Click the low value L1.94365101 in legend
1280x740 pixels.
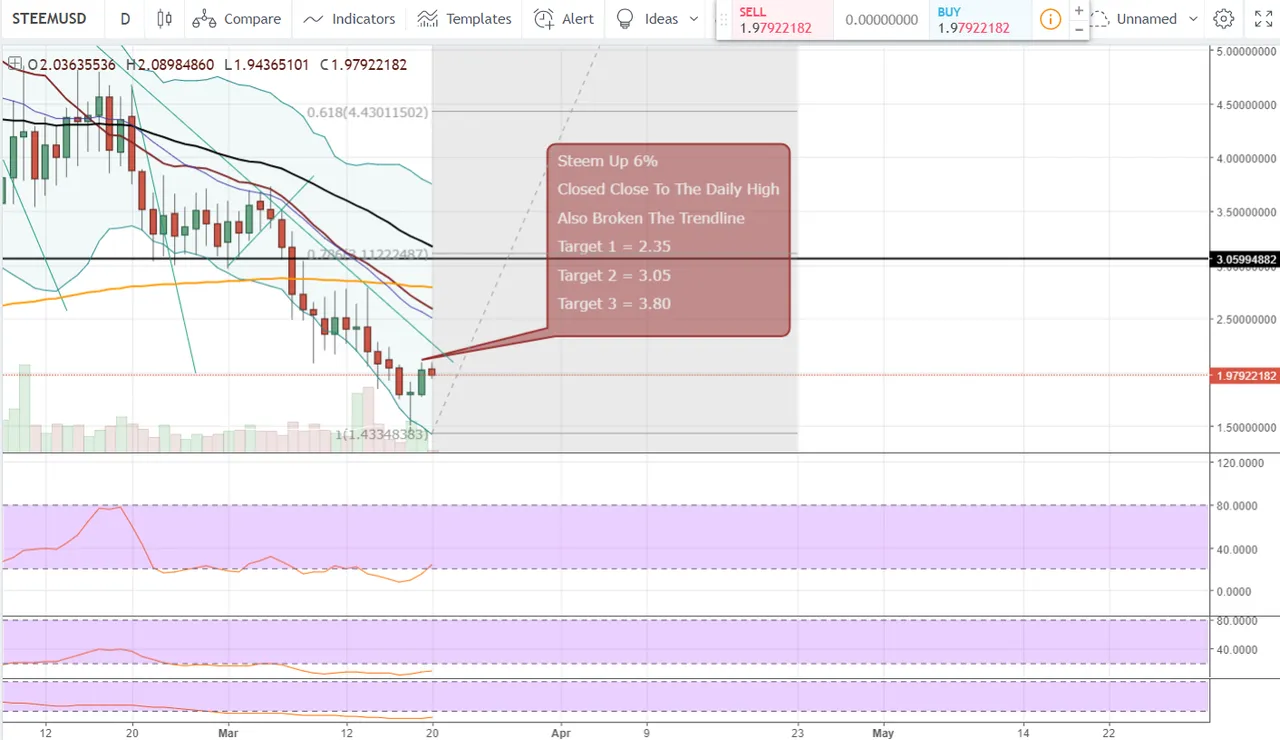tap(266, 64)
